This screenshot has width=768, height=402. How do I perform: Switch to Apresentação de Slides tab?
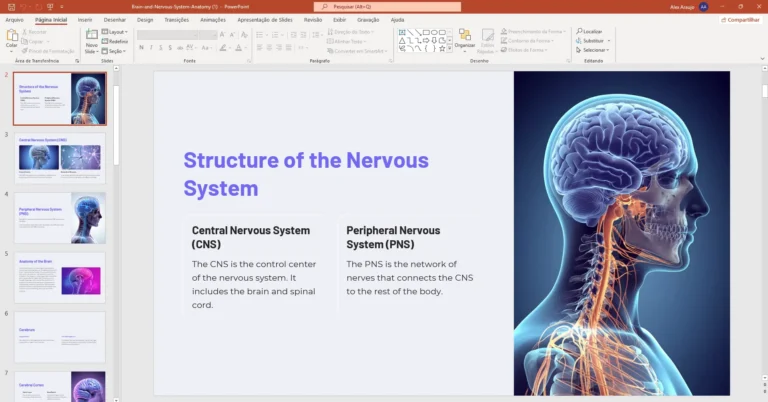[x=265, y=20]
